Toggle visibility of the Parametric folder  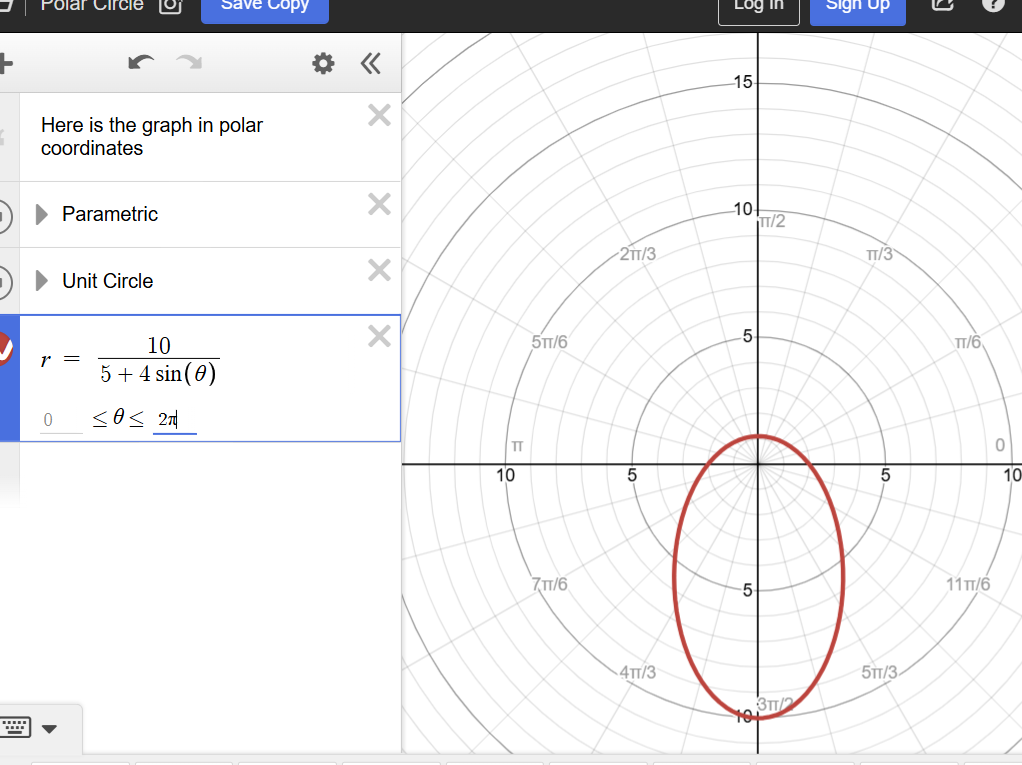pos(4,215)
